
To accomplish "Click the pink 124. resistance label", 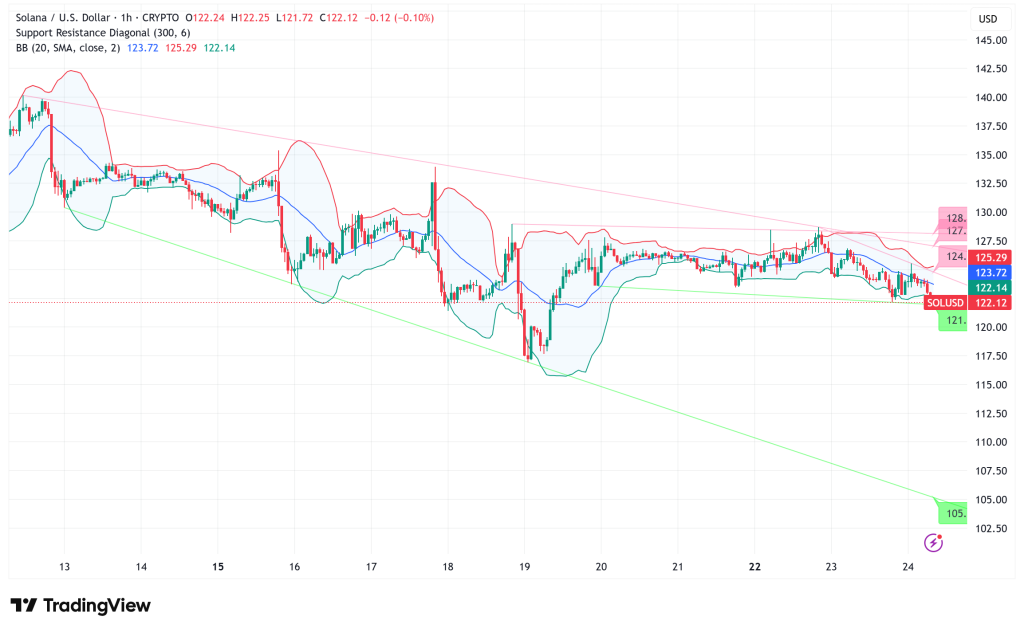I will coord(955,257).
